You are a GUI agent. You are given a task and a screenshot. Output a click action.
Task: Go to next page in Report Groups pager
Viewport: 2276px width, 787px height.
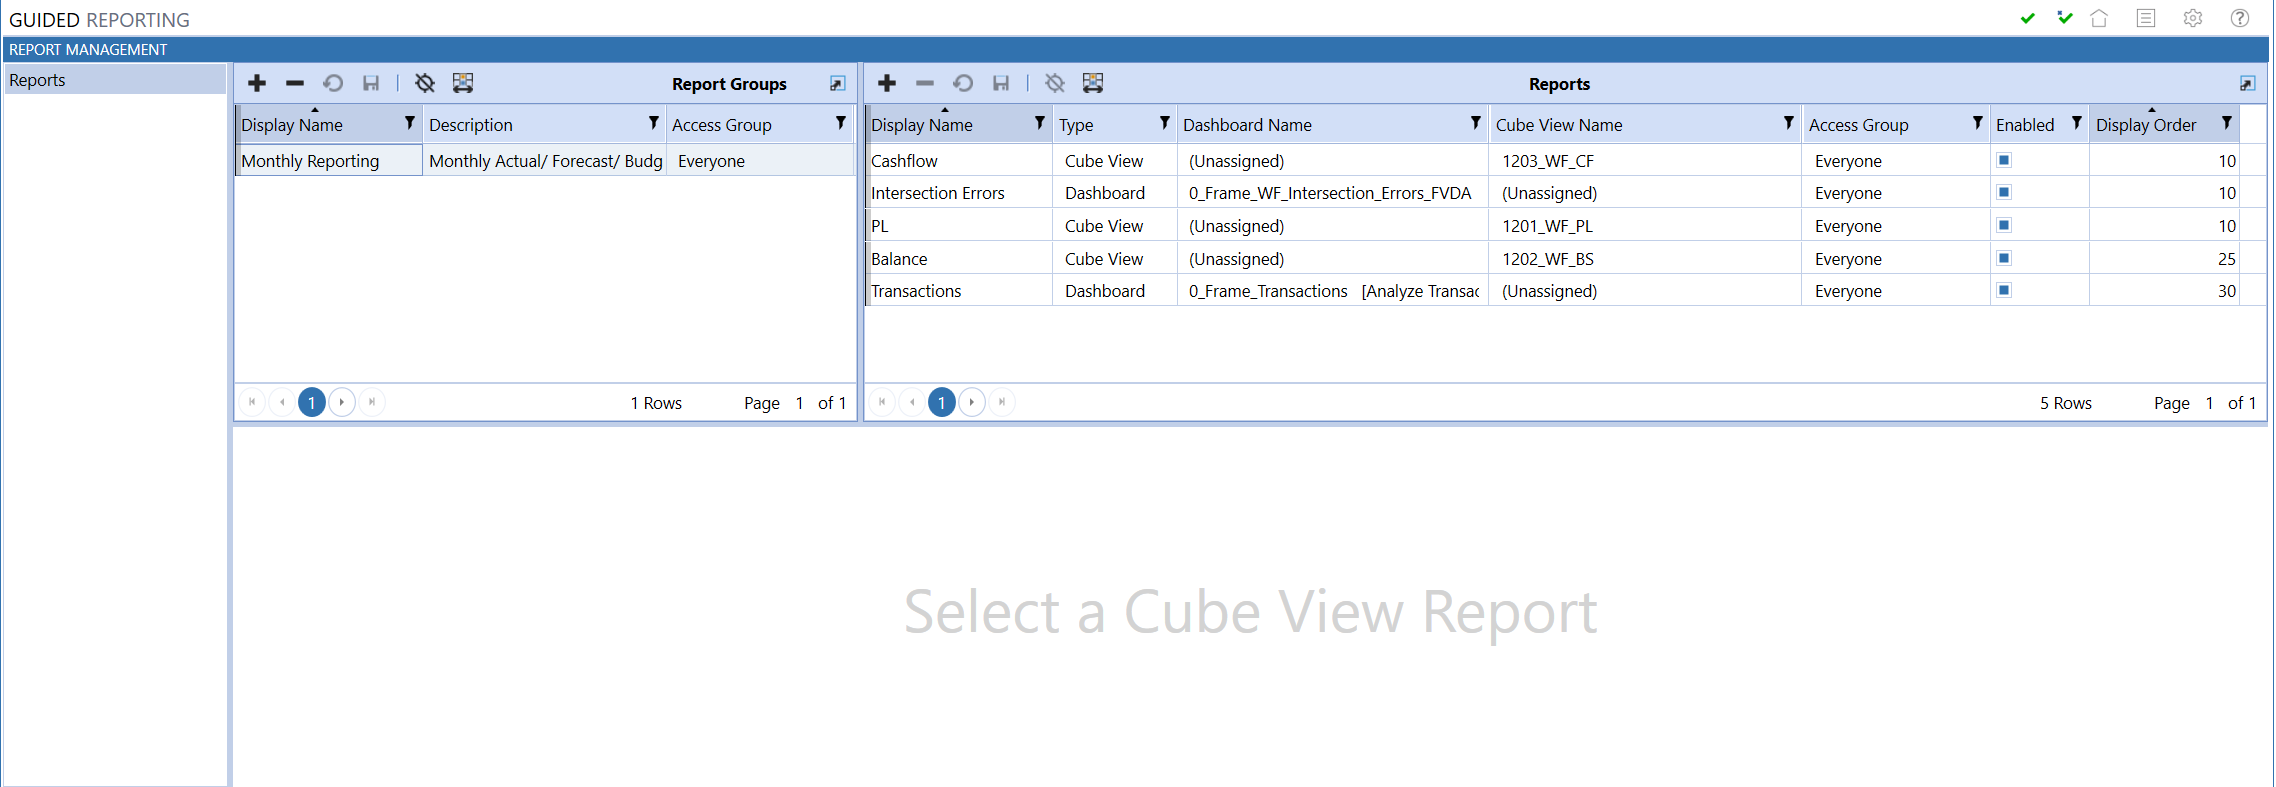(x=342, y=402)
